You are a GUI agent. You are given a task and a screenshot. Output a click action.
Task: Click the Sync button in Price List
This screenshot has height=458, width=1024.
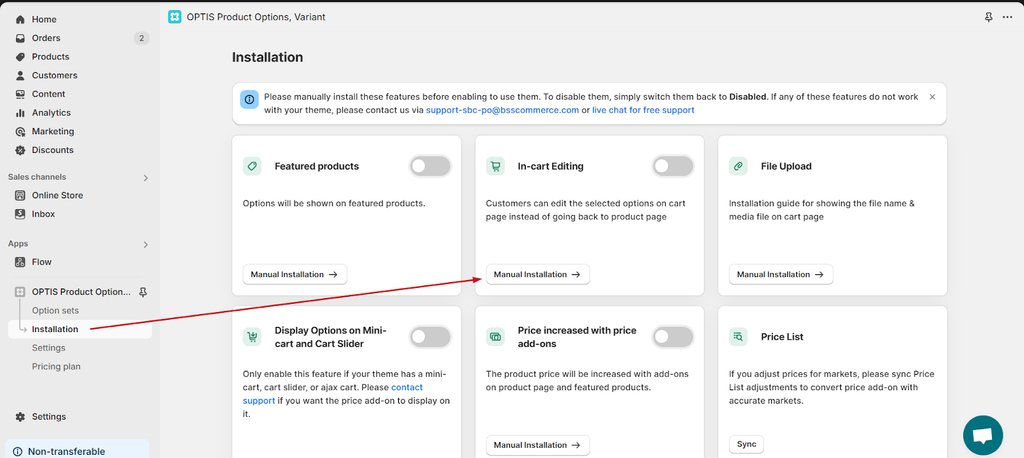pyautogui.click(x=746, y=444)
